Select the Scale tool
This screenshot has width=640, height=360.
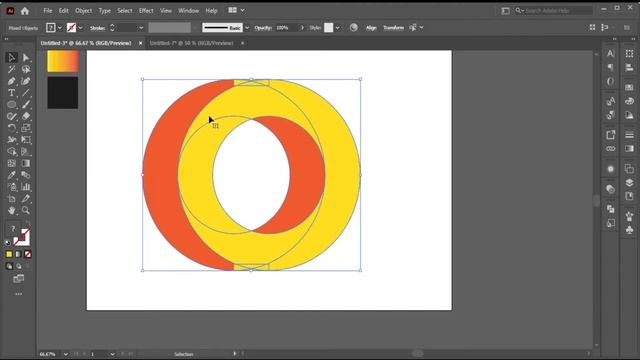point(26,128)
